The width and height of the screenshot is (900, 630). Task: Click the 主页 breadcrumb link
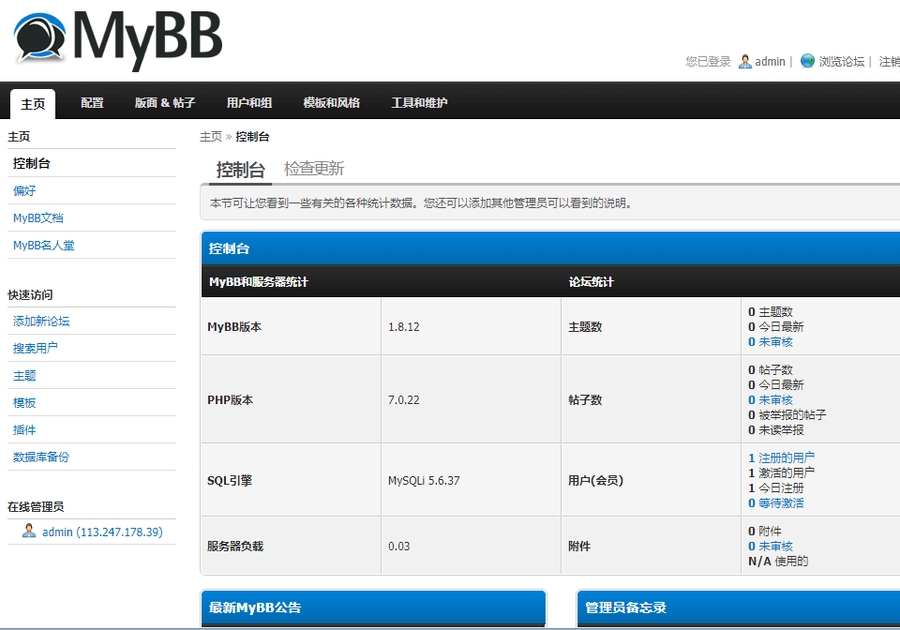(210, 137)
